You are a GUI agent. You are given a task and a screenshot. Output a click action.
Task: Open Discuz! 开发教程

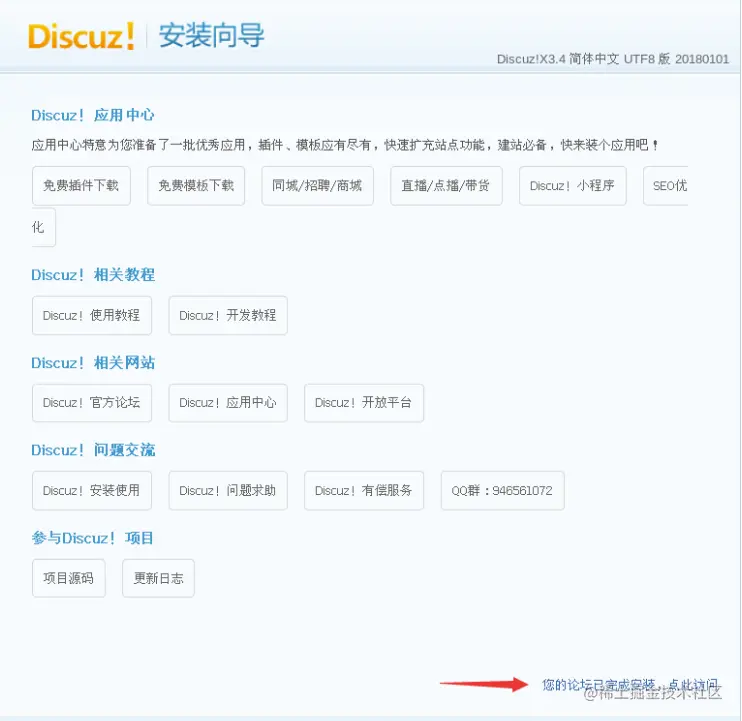click(x=228, y=316)
